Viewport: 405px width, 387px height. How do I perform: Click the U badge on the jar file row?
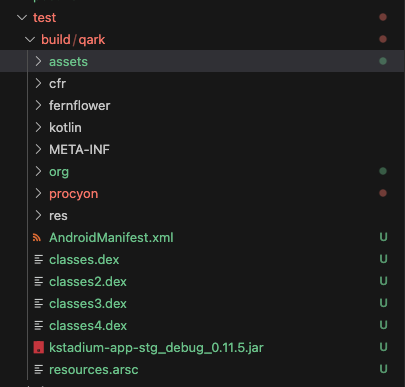pos(383,347)
